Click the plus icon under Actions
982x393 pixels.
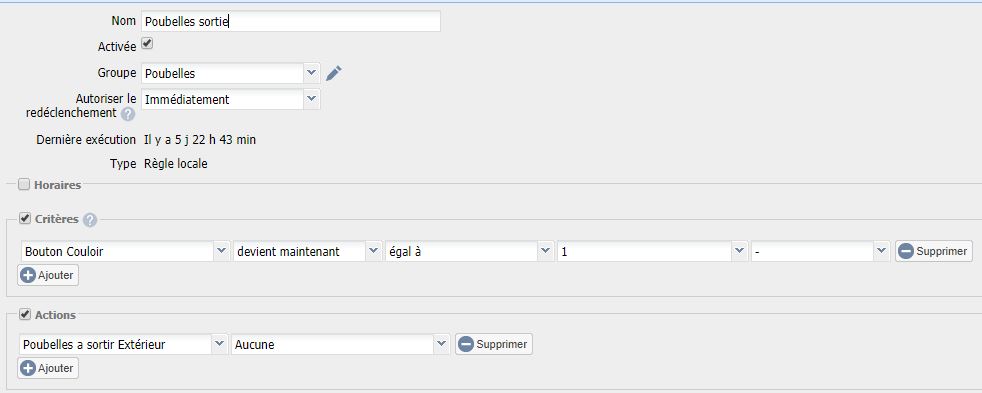[x=28, y=368]
